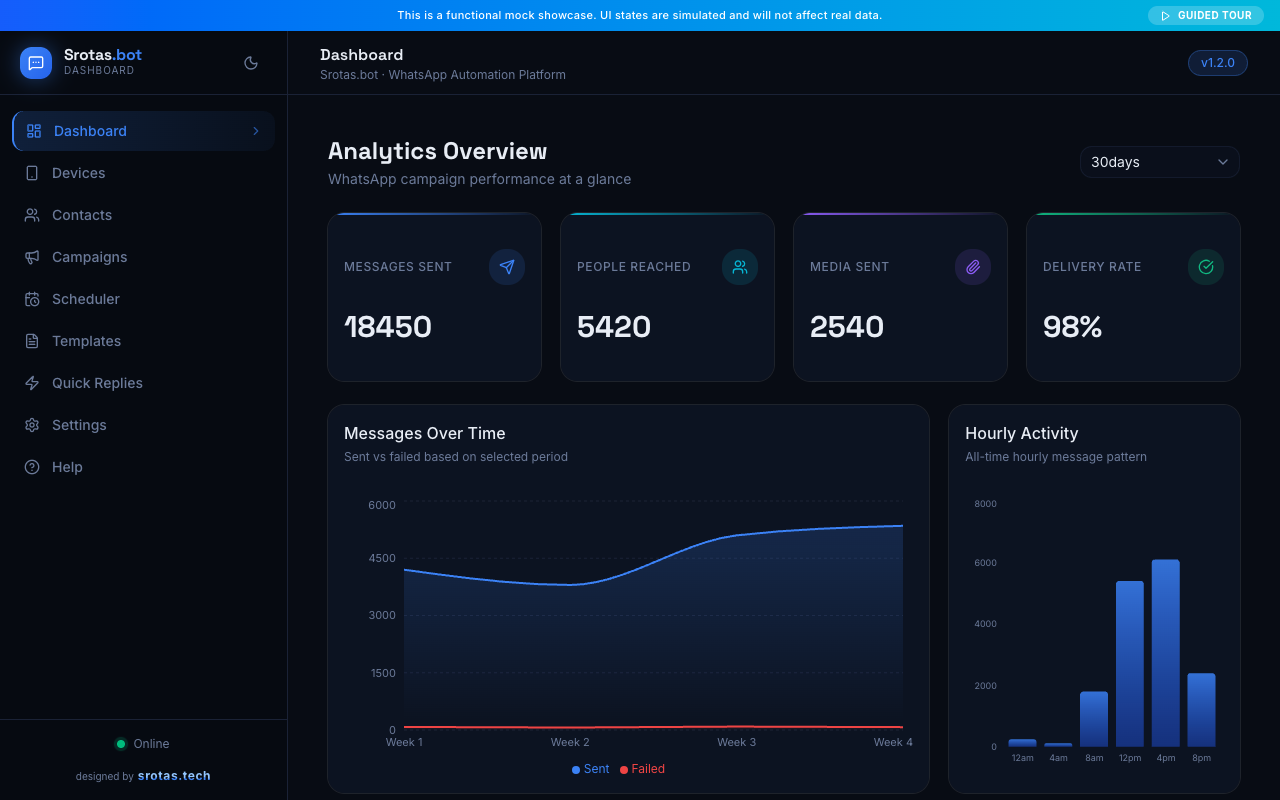Click the v1.2.0 version badge
The width and height of the screenshot is (1280, 800).
pos(1217,62)
